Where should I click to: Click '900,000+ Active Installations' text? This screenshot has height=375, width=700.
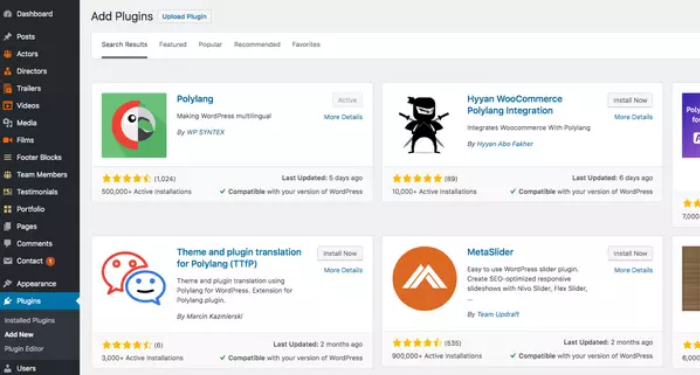437,356
